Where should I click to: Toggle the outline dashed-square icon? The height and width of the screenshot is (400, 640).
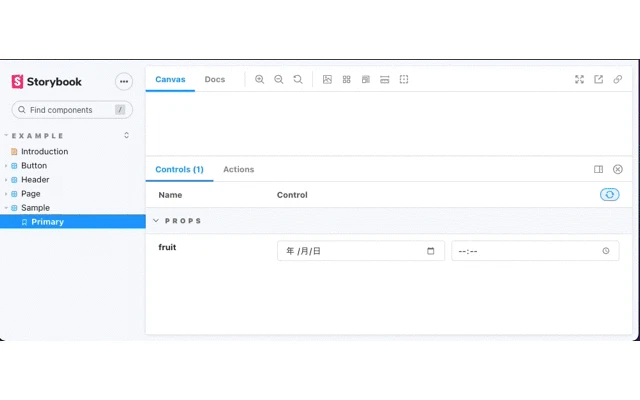point(404,80)
